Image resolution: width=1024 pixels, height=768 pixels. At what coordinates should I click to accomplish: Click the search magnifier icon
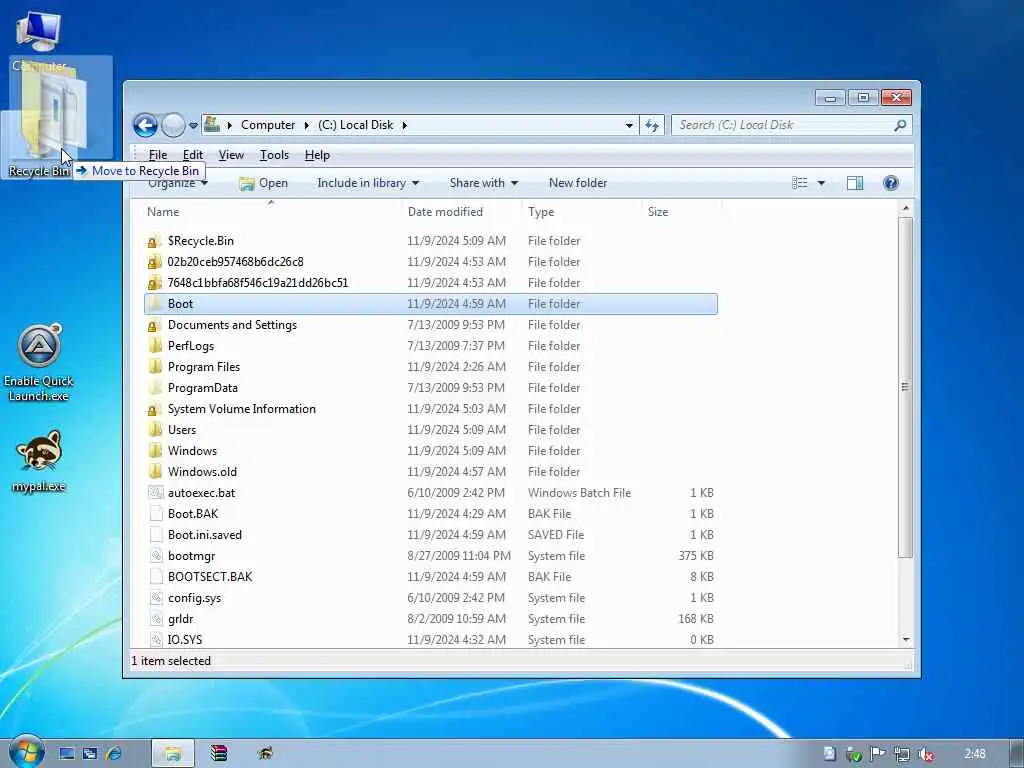click(x=901, y=125)
